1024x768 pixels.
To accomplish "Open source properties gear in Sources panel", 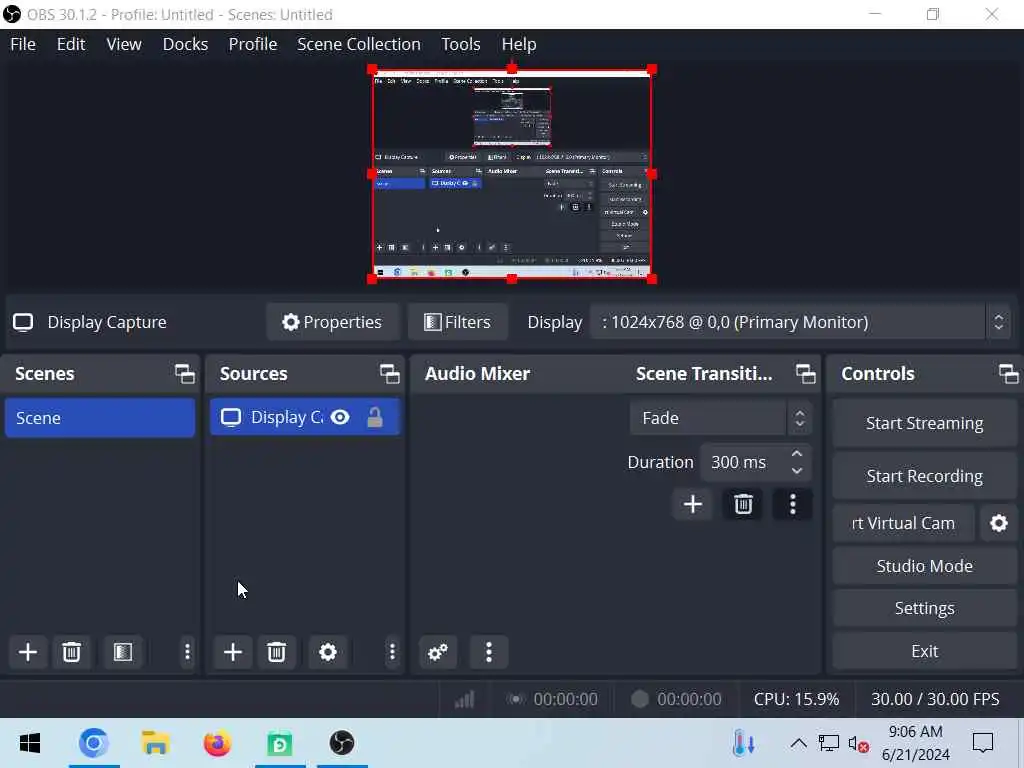I will pyautogui.click(x=328, y=652).
